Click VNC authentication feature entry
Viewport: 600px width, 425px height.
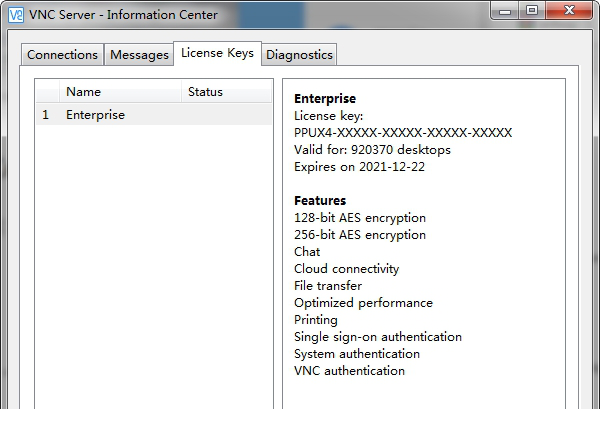click(x=349, y=371)
